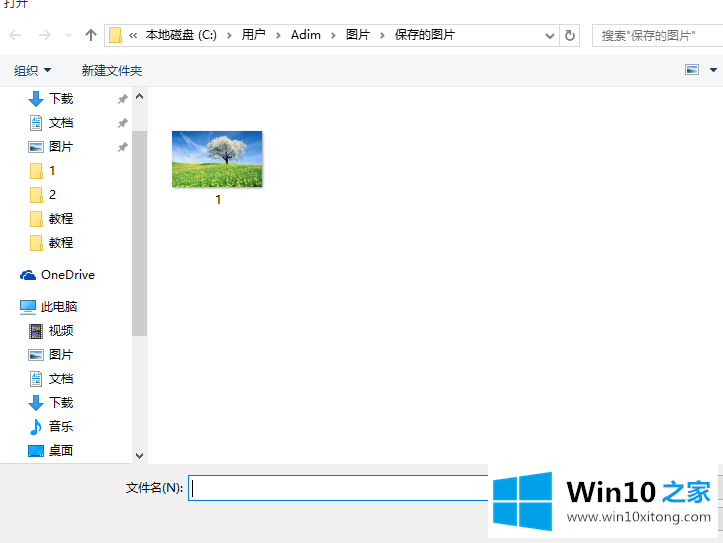Unpin icon next to 下载

pyautogui.click(x=122, y=99)
